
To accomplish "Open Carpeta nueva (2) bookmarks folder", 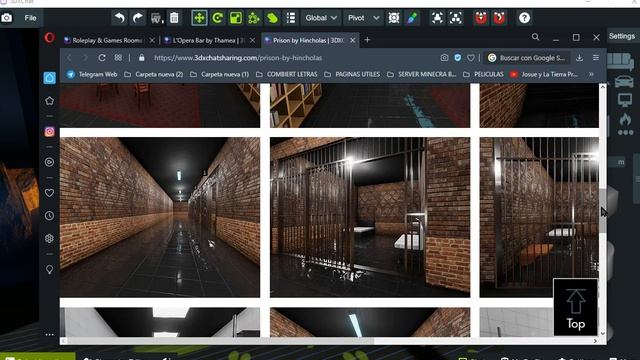I will click(x=153, y=74).
